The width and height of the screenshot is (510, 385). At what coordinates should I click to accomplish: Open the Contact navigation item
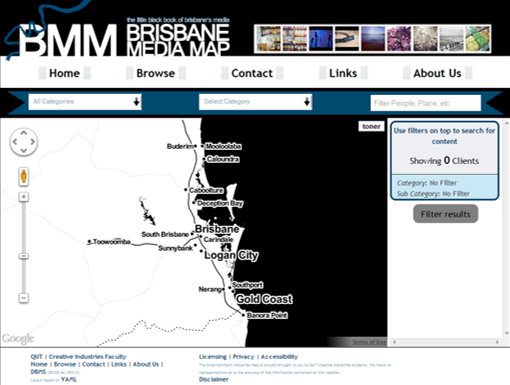(252, 73)
